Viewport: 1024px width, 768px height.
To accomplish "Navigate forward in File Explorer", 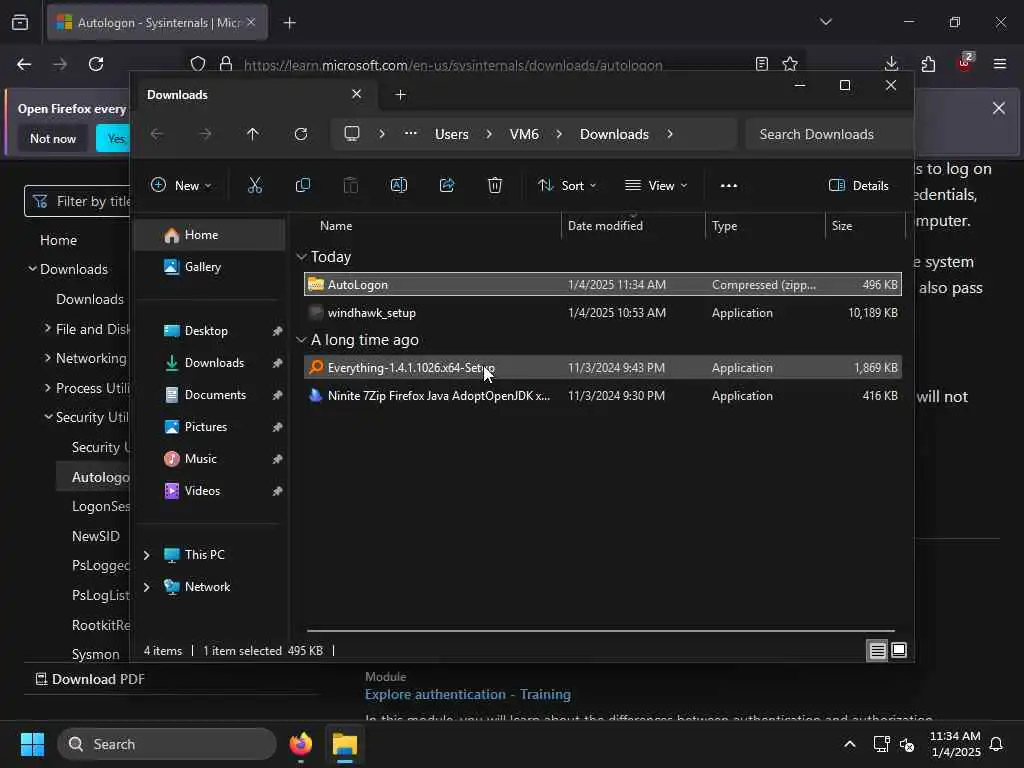I will point(205,134).
